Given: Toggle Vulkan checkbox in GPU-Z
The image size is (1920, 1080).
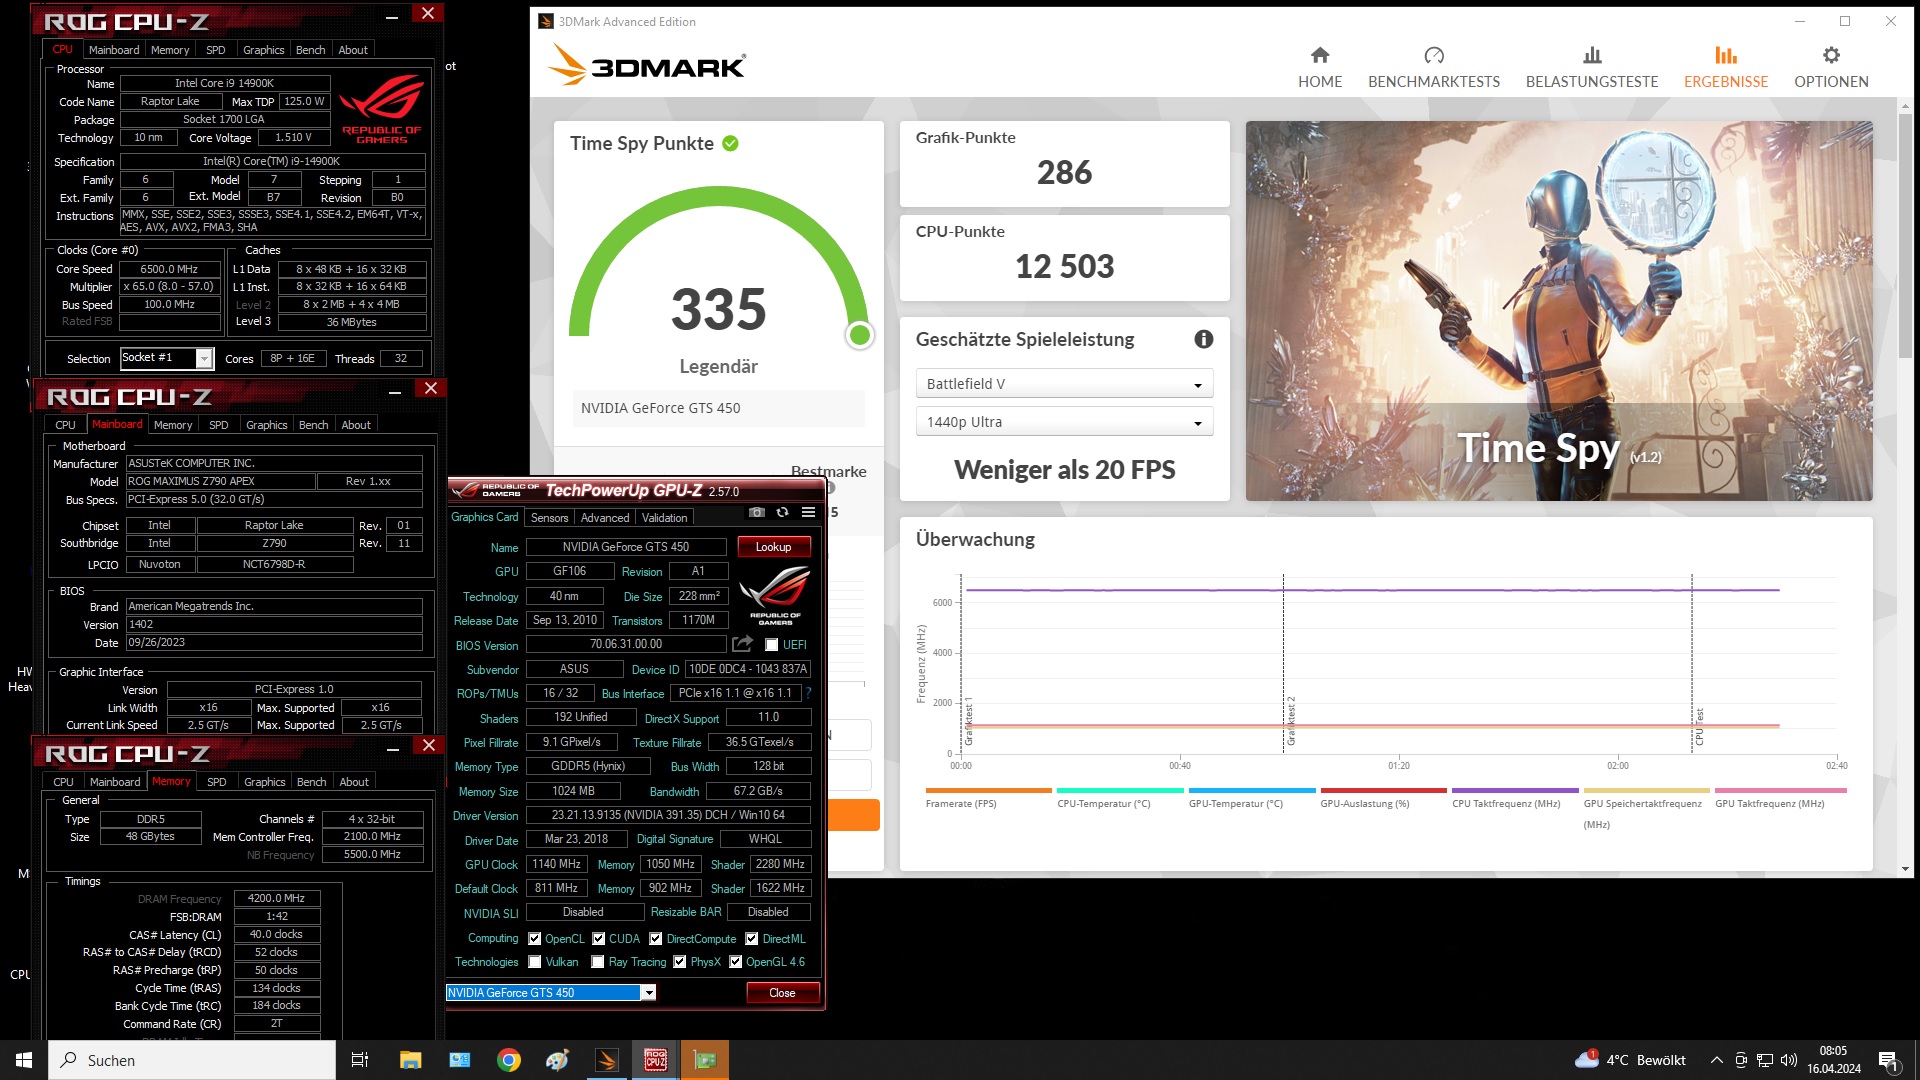Looking at the screenshot, I should (535, 962).
